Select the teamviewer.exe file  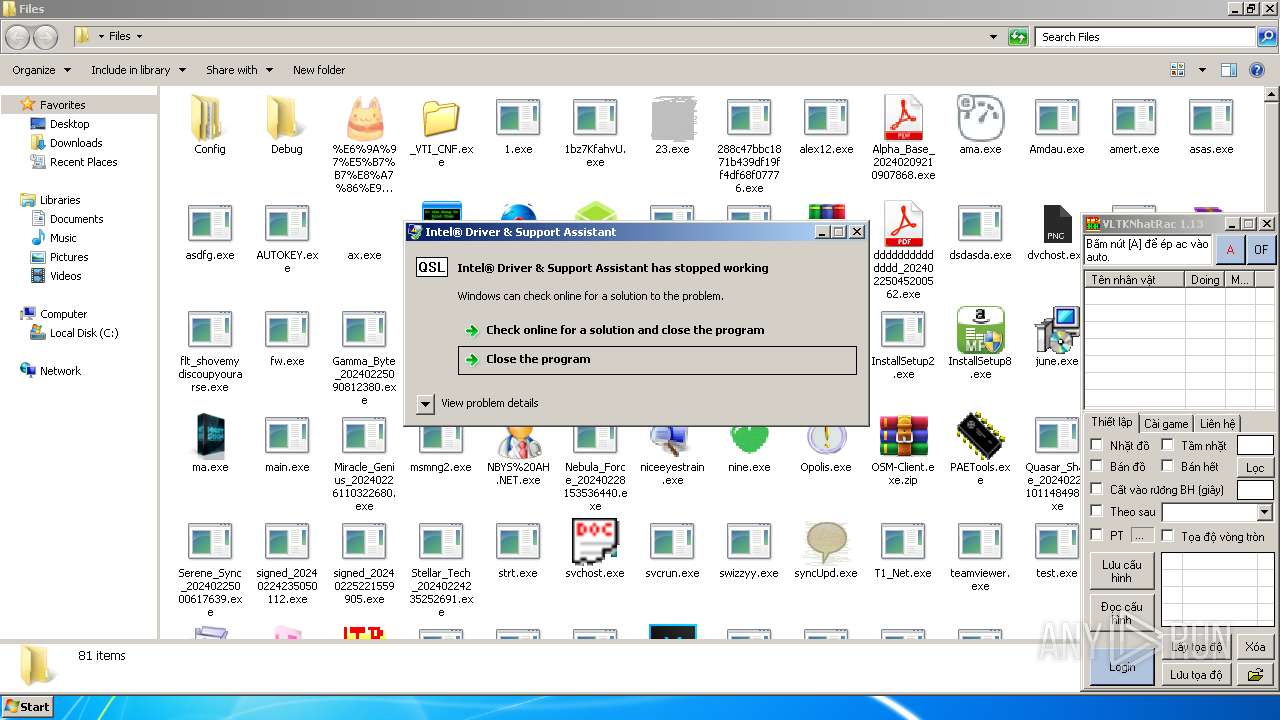980,555
